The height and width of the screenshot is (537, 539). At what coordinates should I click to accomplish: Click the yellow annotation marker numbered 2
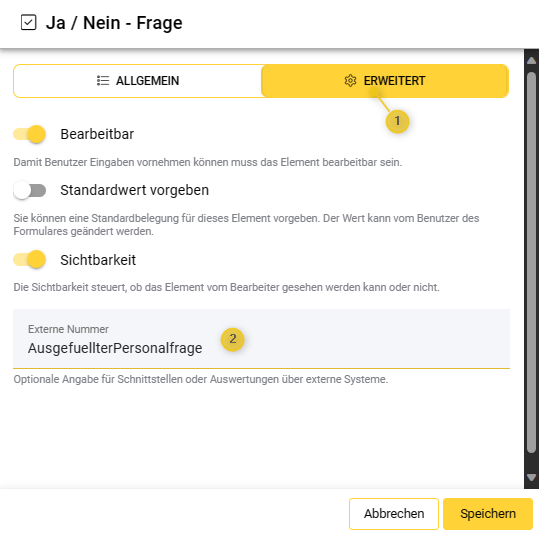[x=233, y=339]
